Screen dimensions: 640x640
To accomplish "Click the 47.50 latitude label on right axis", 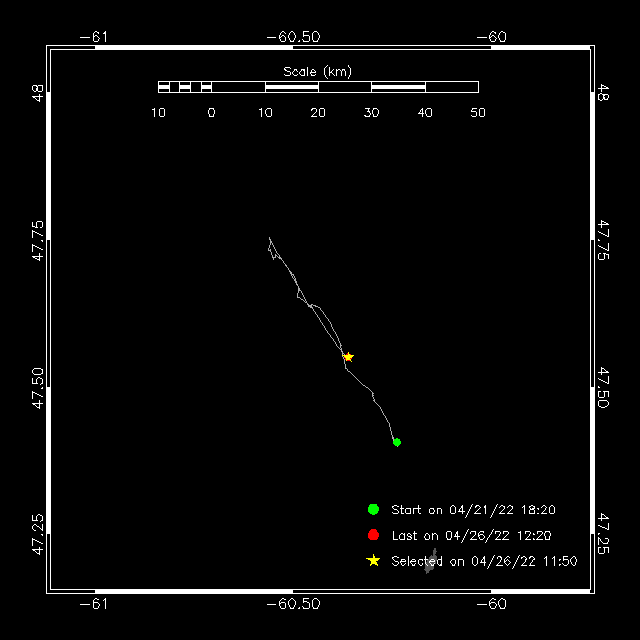I will [x=603, y=387].
